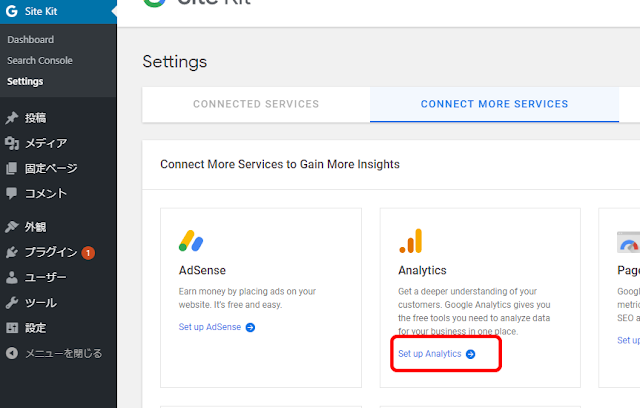The image size is (640, 408).
Task: Go to Search Console in the sidebar
Action: [40, 60]
